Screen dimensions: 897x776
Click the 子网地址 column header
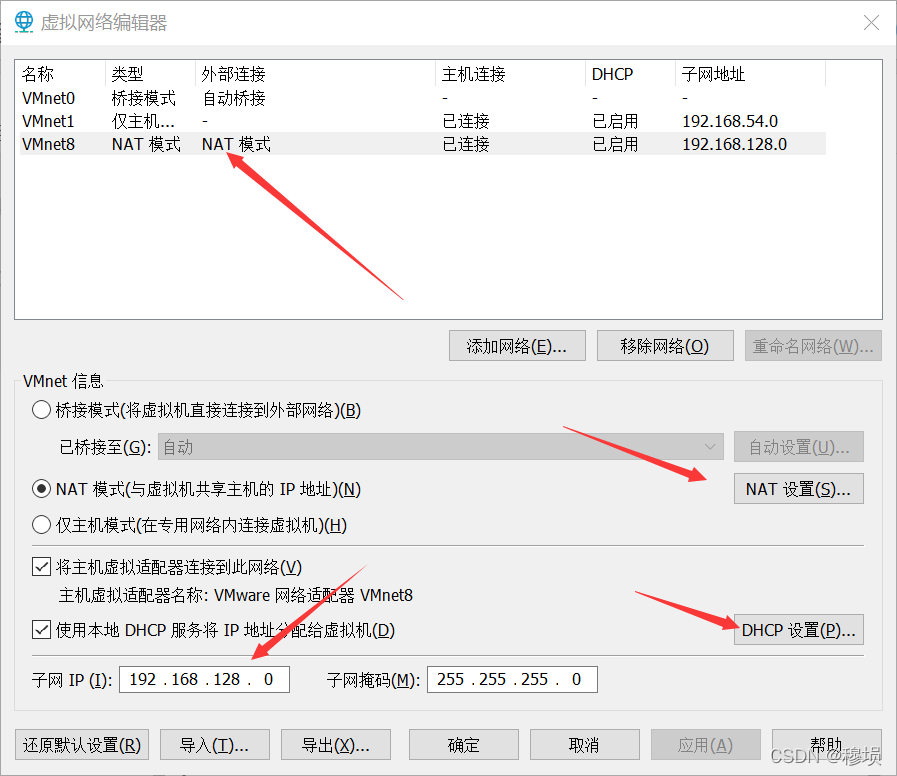(751, 74)
